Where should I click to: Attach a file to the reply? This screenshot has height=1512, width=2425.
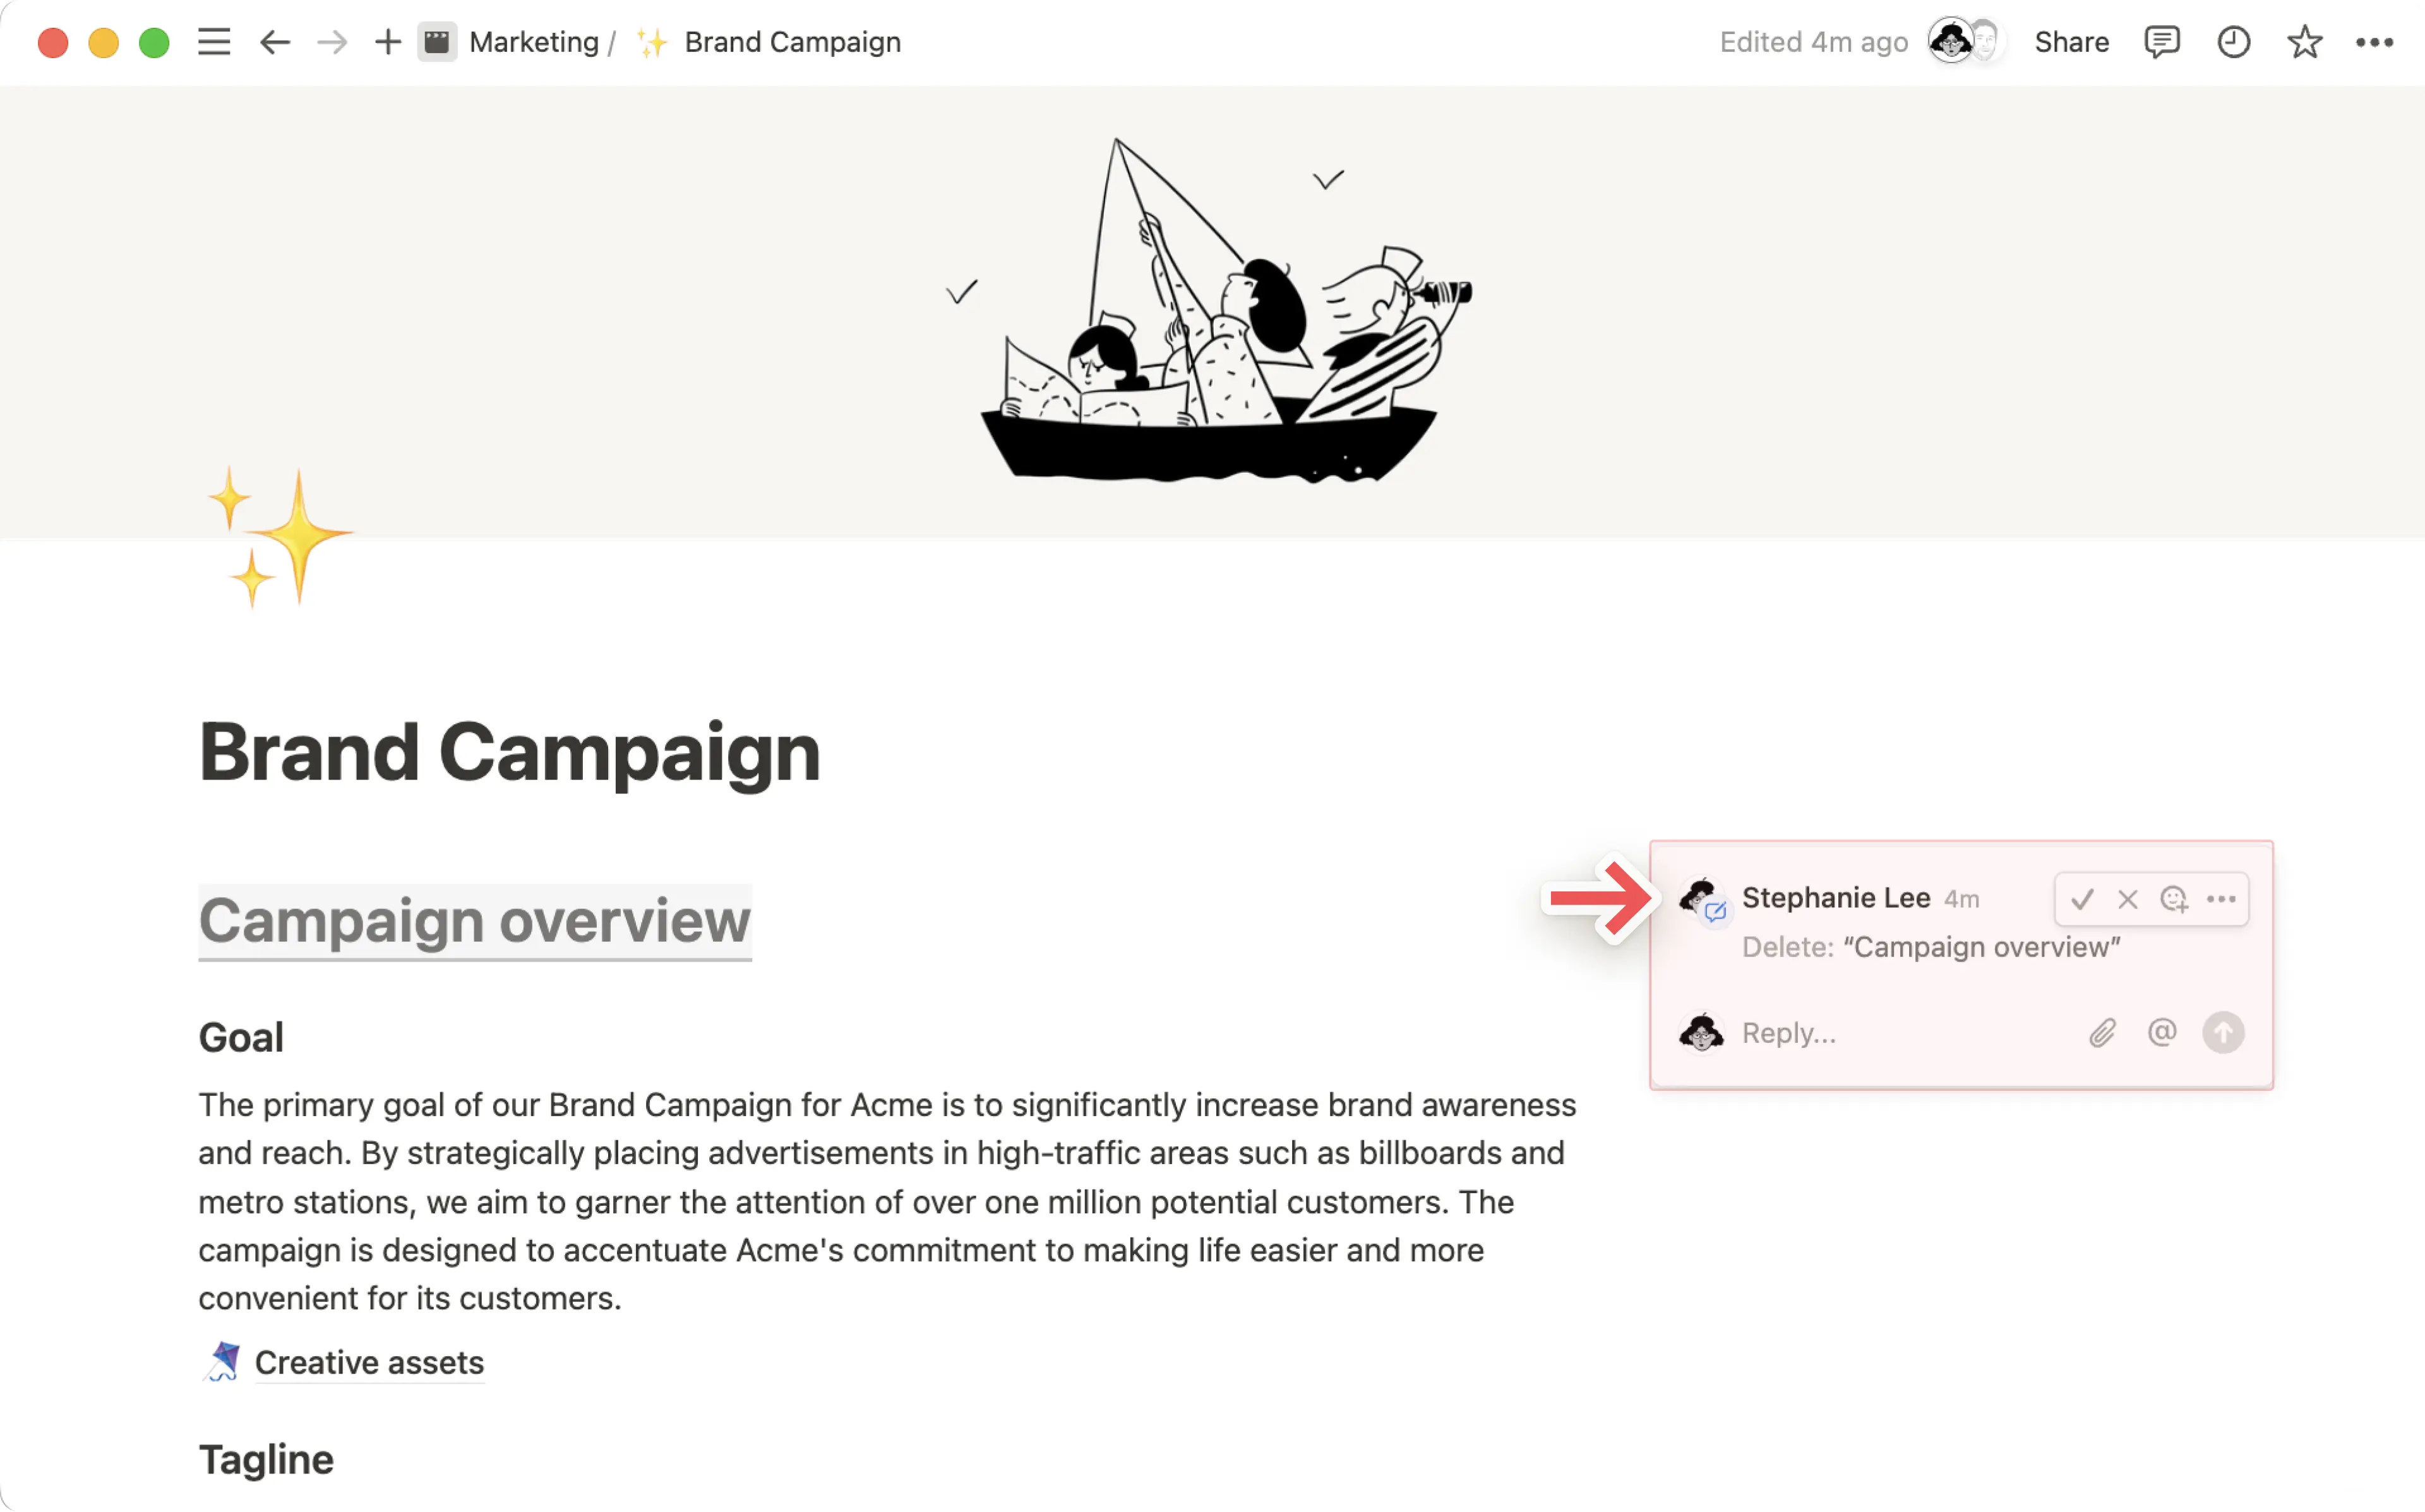tap(2102, 1033)
